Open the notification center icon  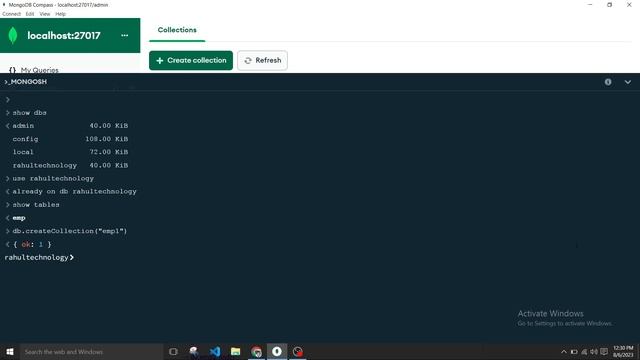pos(604,352)
